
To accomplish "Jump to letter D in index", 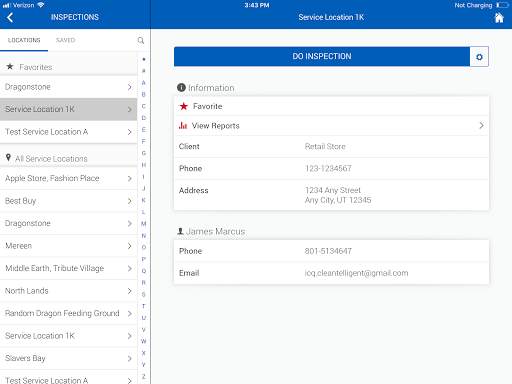I will point(144,118).
